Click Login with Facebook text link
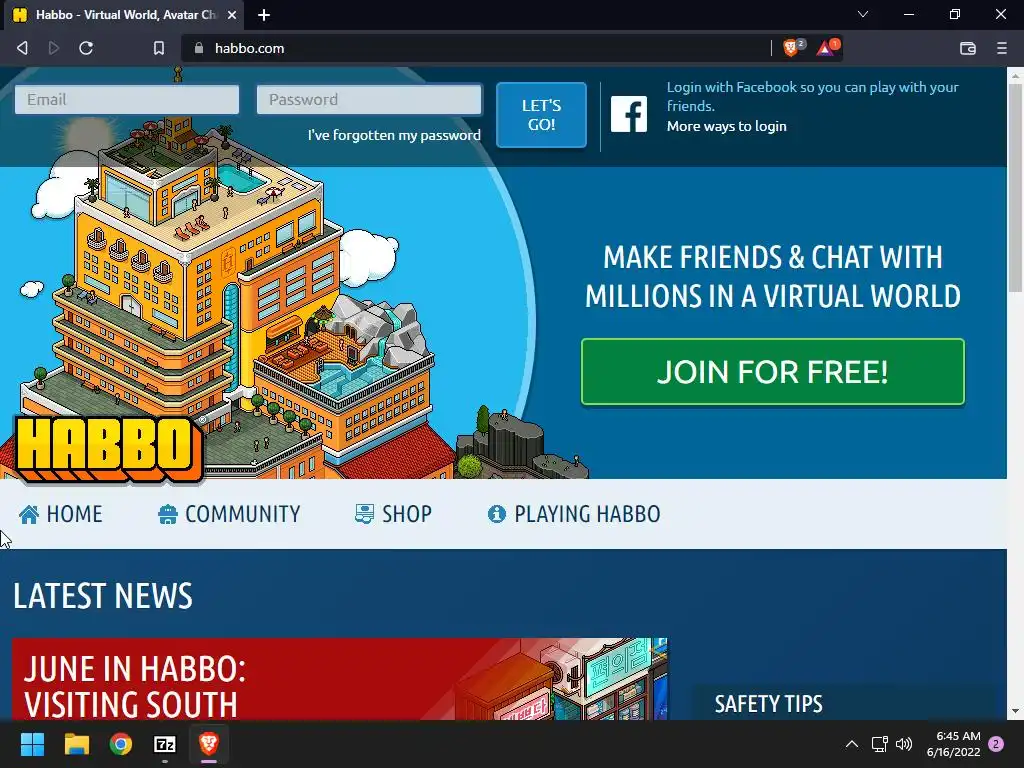Viewport: 1024px width, 768px height. coord(812,96)
